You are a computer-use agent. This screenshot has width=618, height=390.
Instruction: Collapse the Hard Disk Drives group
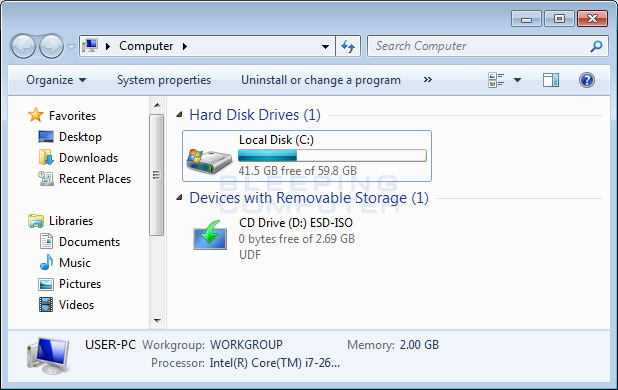point(179,115)
